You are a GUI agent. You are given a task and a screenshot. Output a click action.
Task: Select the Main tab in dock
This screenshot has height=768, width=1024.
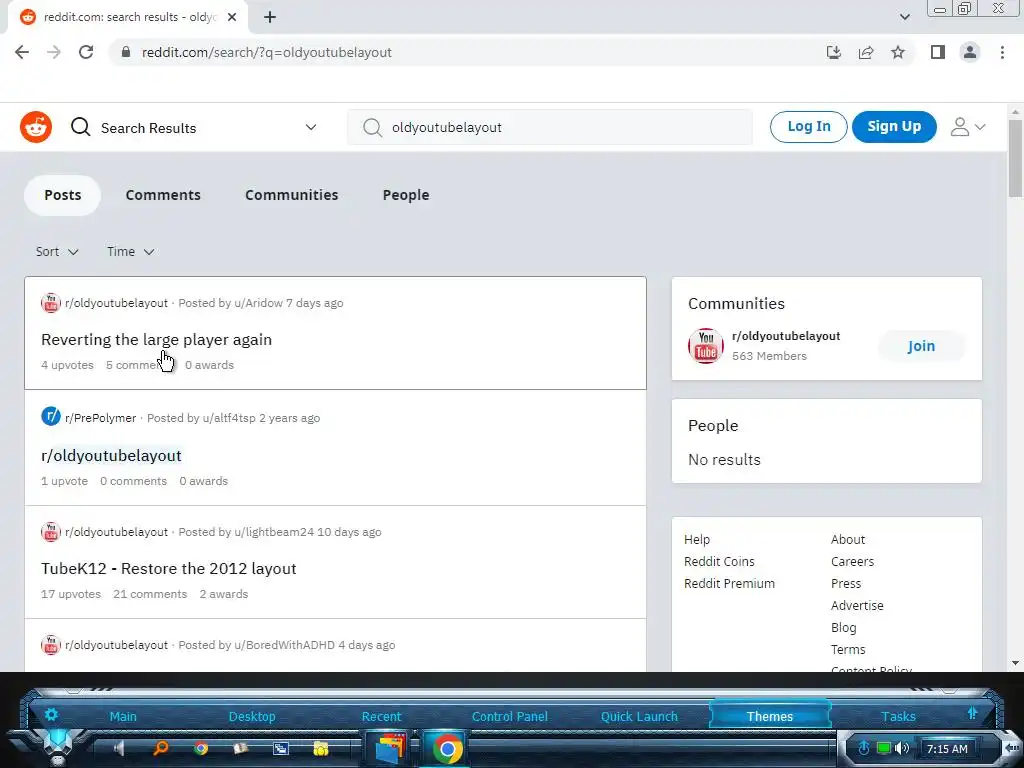pyautogui.click(x=123, y=716)
